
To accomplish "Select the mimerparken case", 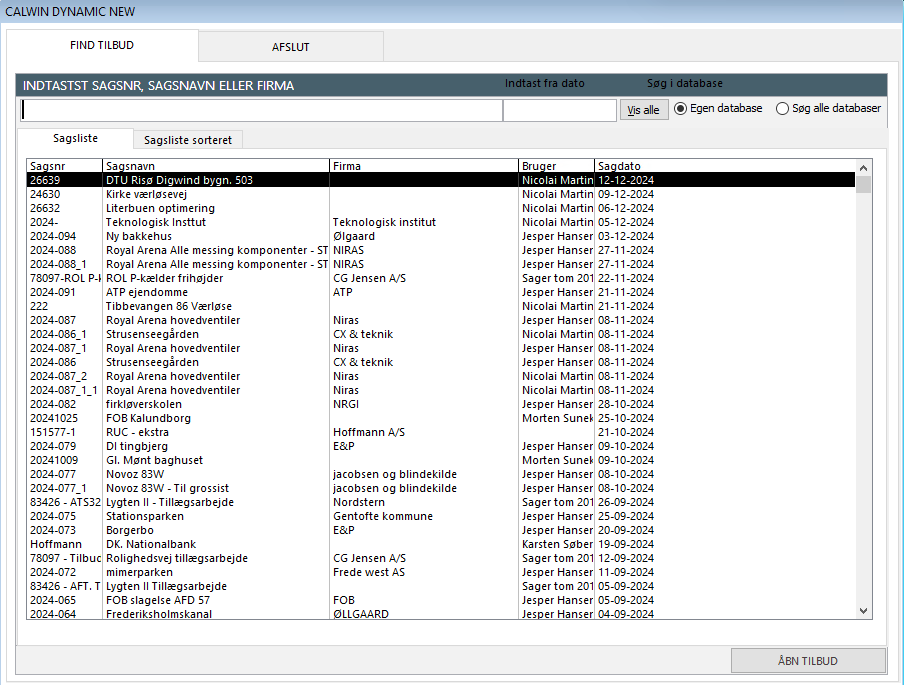I will pos(441,572).
